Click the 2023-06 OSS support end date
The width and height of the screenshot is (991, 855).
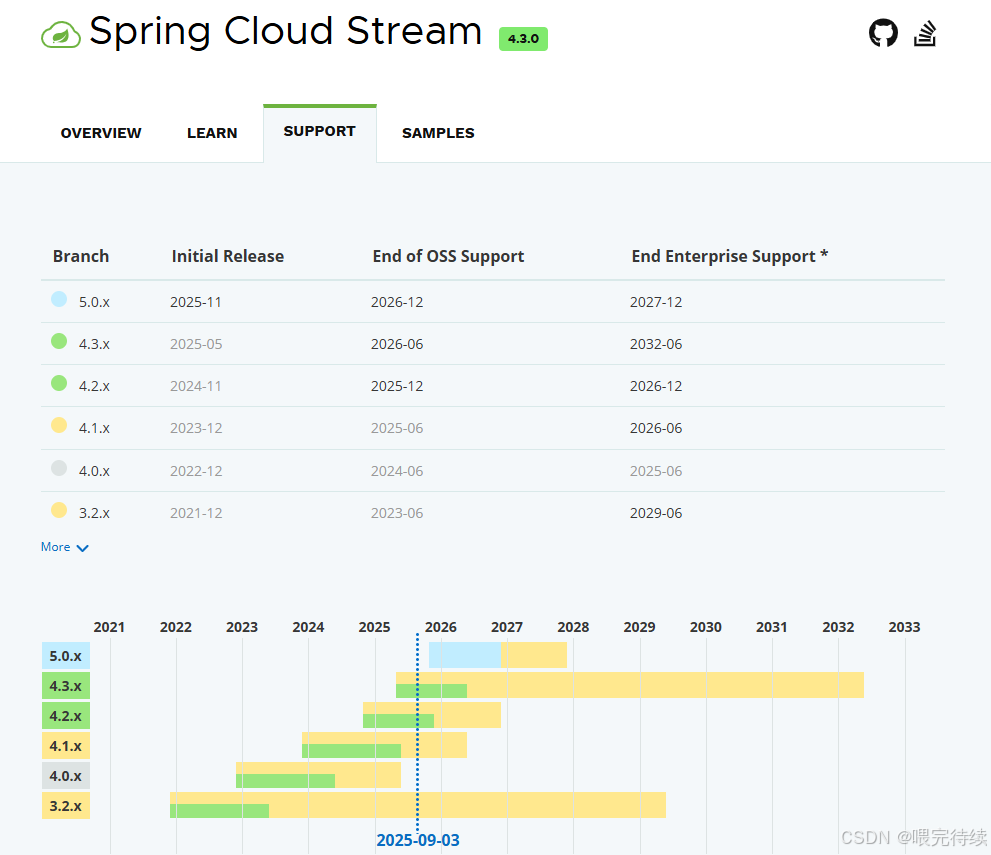pos(397,513)
